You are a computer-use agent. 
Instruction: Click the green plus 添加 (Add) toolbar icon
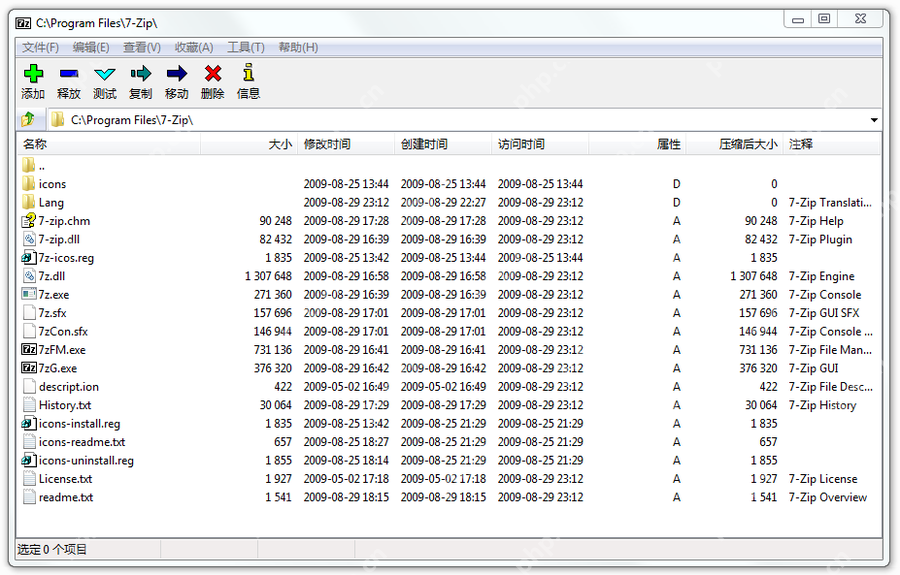(33, 73)
